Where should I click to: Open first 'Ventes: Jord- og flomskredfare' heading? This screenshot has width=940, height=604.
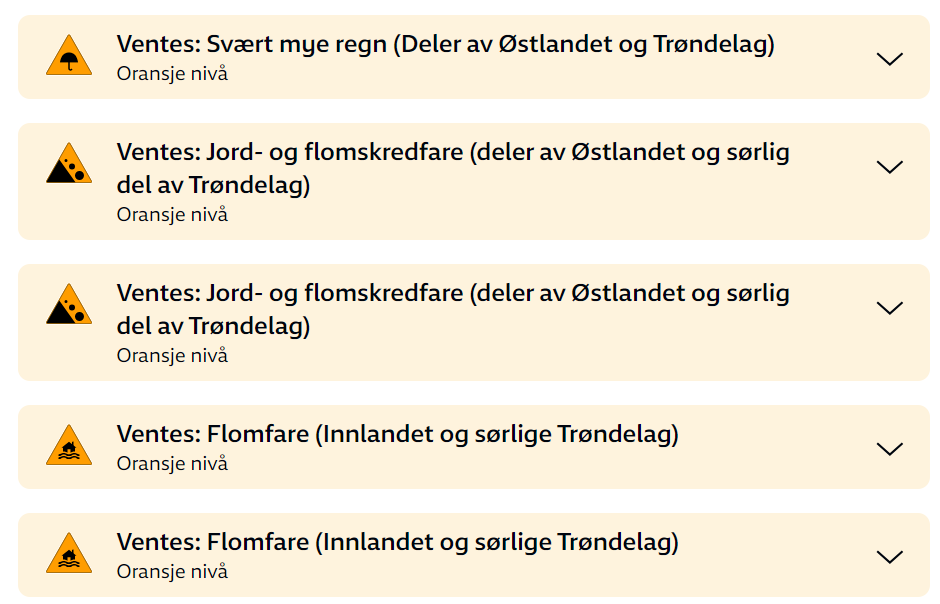[453, 168]
